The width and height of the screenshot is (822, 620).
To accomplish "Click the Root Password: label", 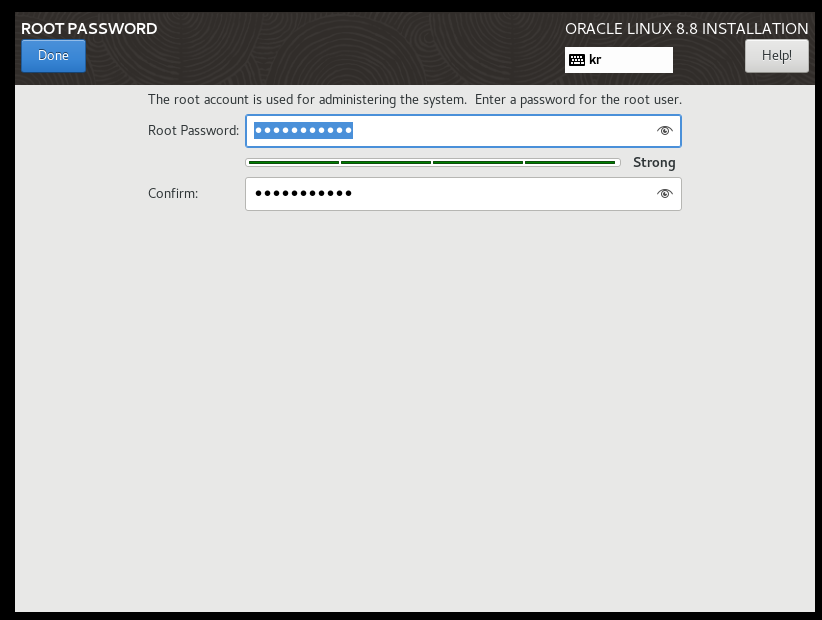I will tap(193, 130).
